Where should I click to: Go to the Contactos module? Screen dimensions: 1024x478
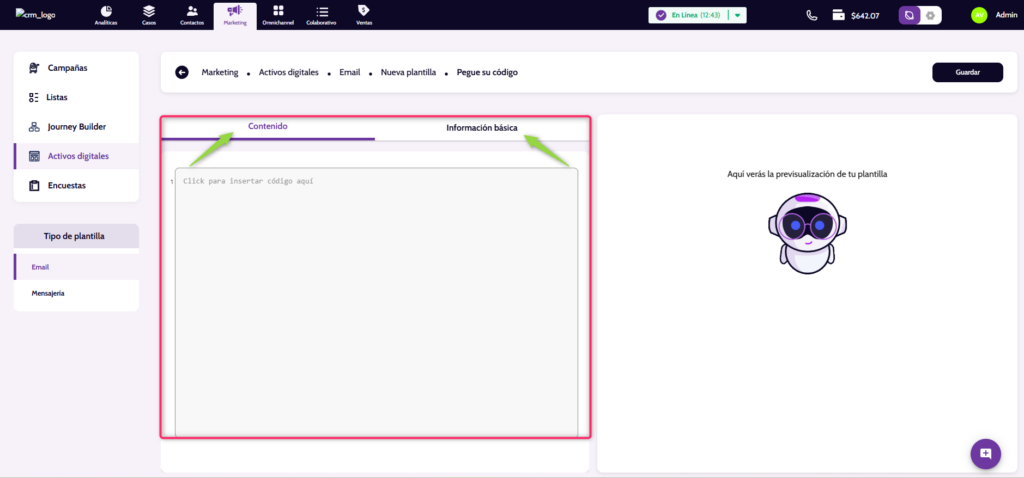point(191,14)
